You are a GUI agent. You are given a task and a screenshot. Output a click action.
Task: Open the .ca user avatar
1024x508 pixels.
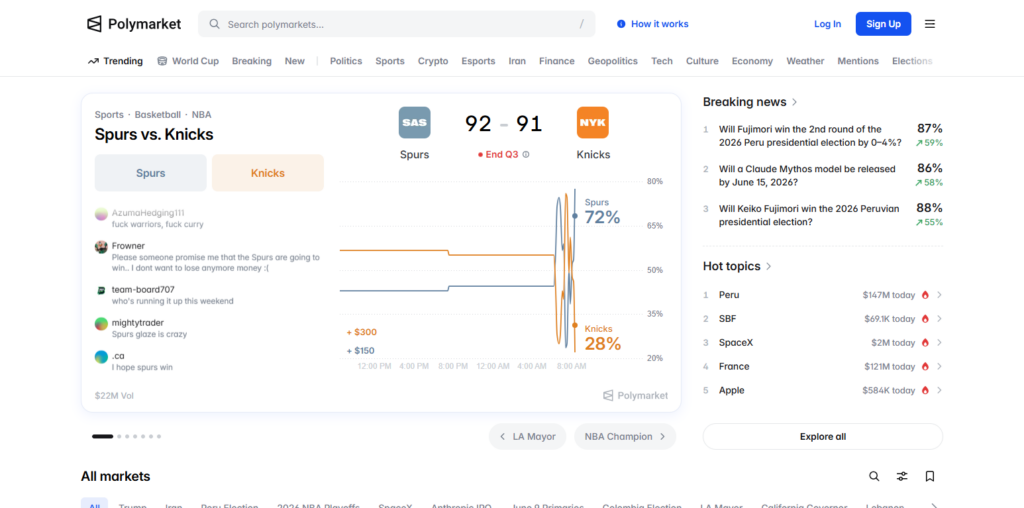(x=101, y=357)
